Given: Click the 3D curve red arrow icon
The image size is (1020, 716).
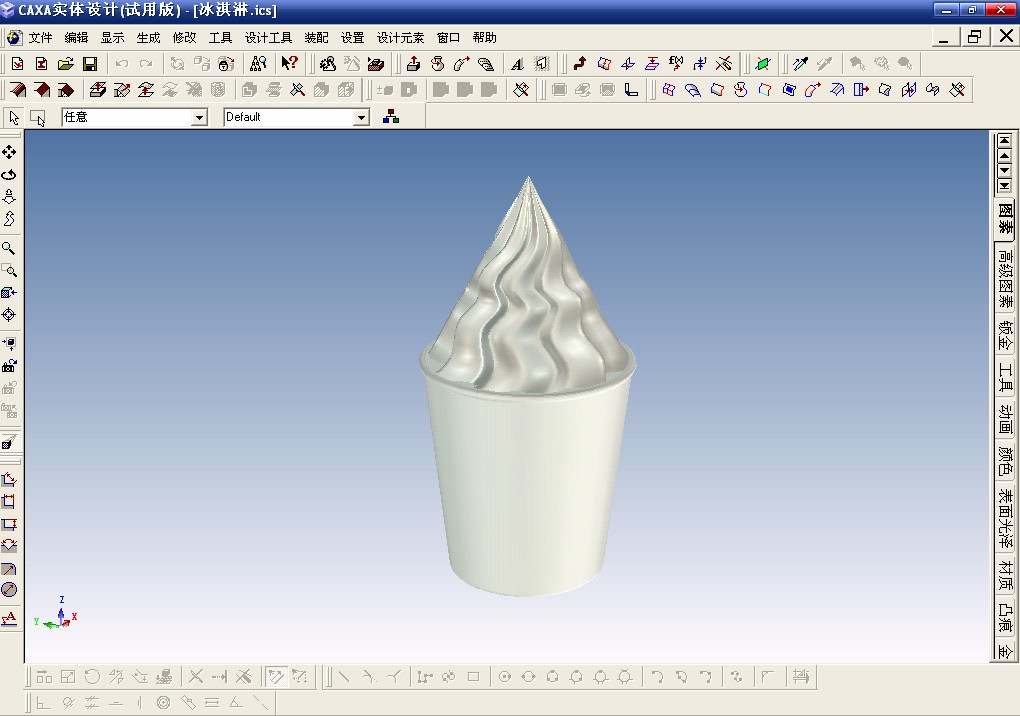Looking at the screenshot, I should click(579, 64).
